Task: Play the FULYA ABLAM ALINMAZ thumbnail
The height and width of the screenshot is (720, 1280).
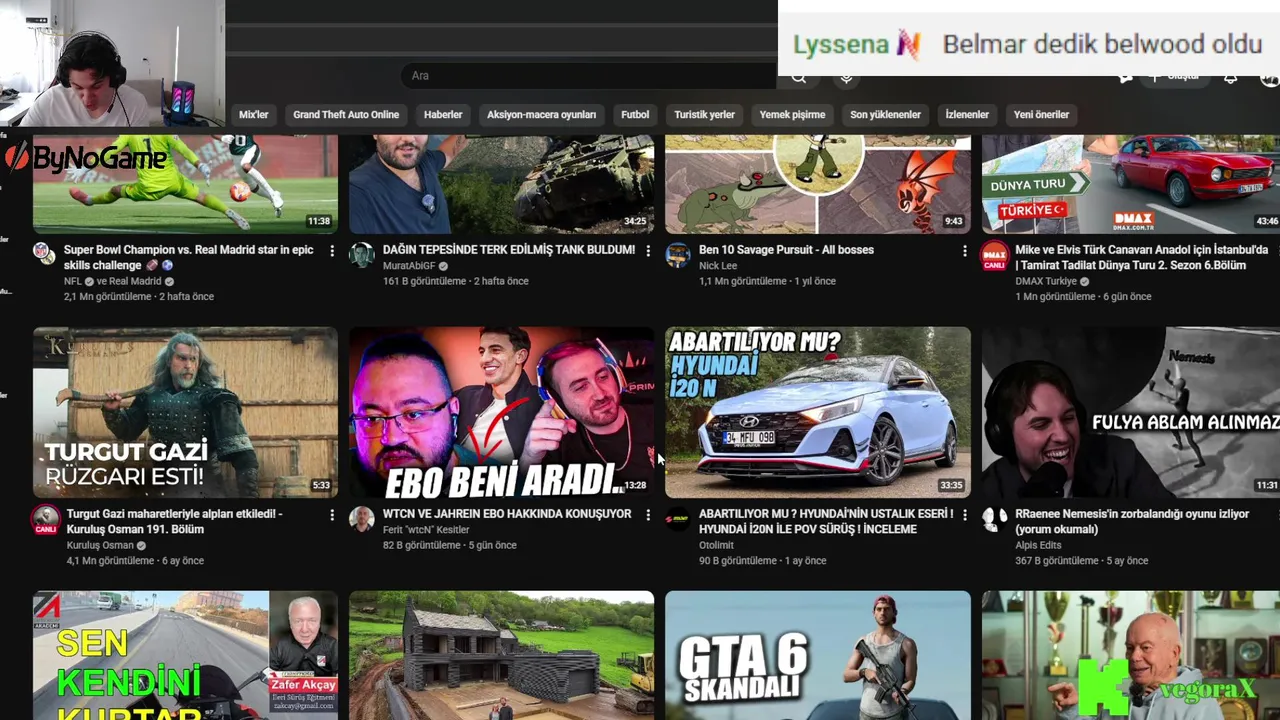Action: [1131, 412]
